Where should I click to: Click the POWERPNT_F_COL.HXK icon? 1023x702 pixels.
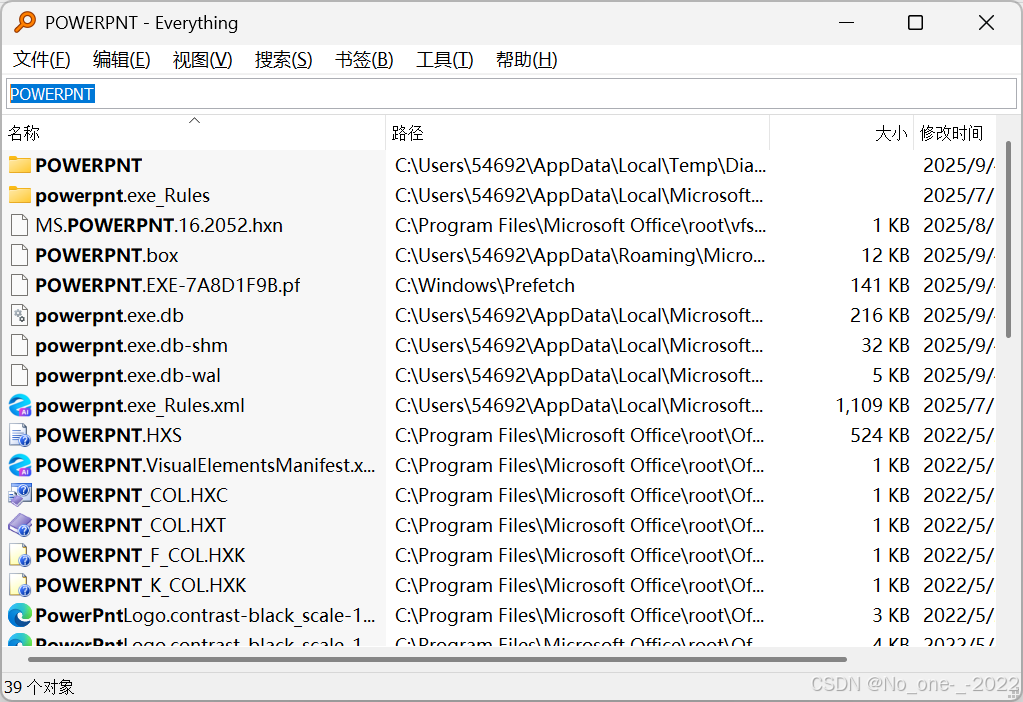point(20,555)
